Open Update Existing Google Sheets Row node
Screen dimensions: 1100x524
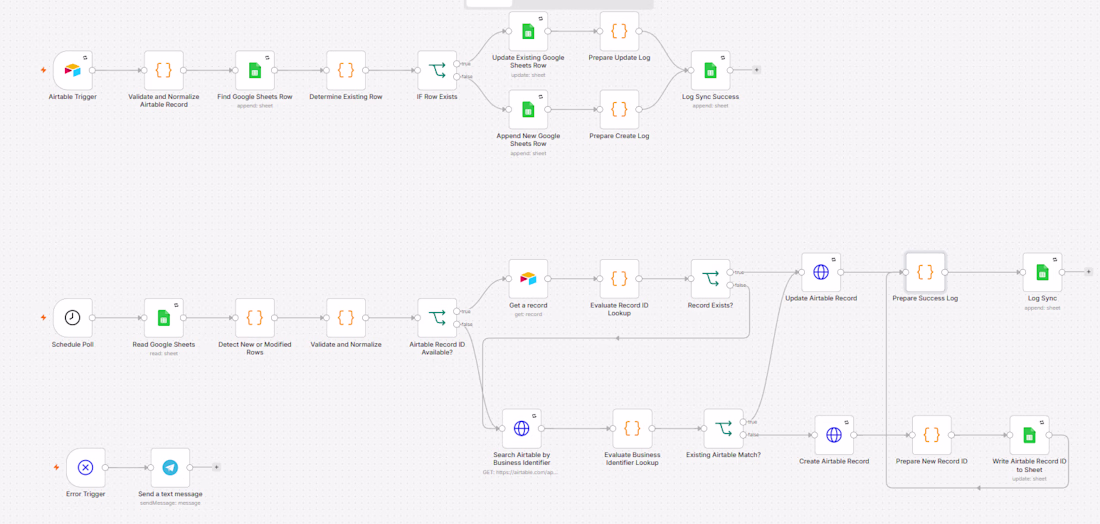528,31
